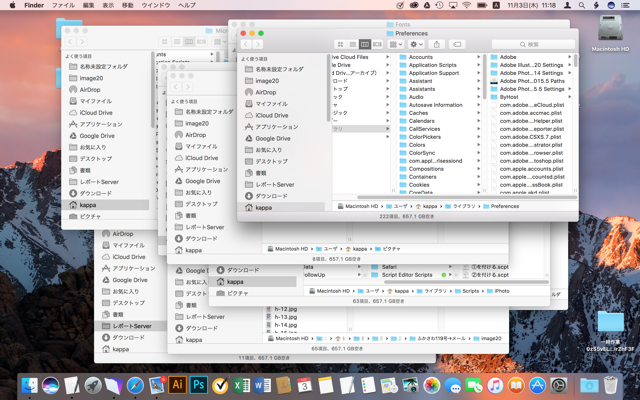Open Notification Center in the menu bar
Viewport: 640px width, 400px height.
[x=625, y=5]
